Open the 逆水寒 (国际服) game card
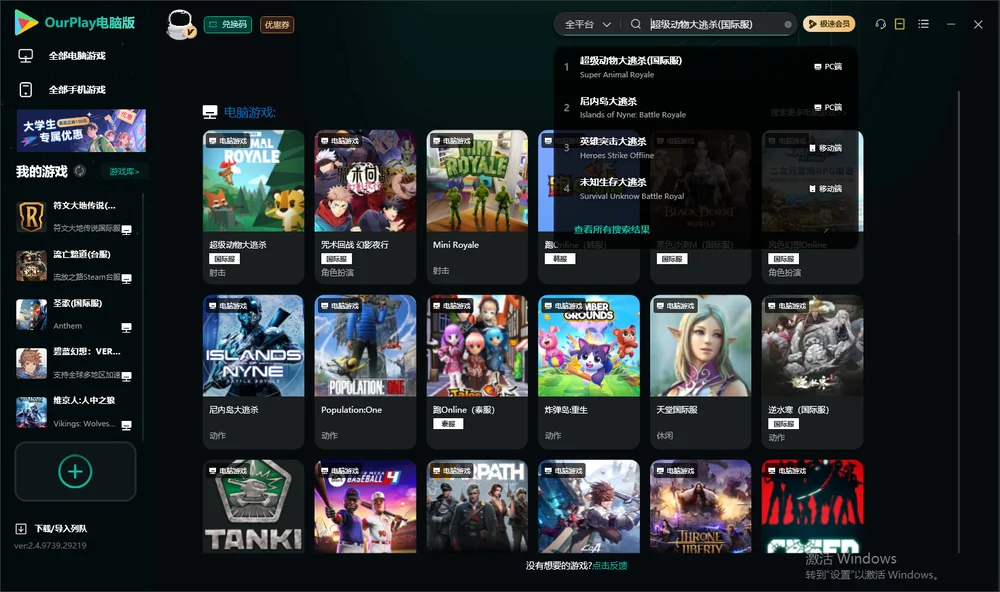The height and width of the screenshot is (592, 1000). [812, 371]
